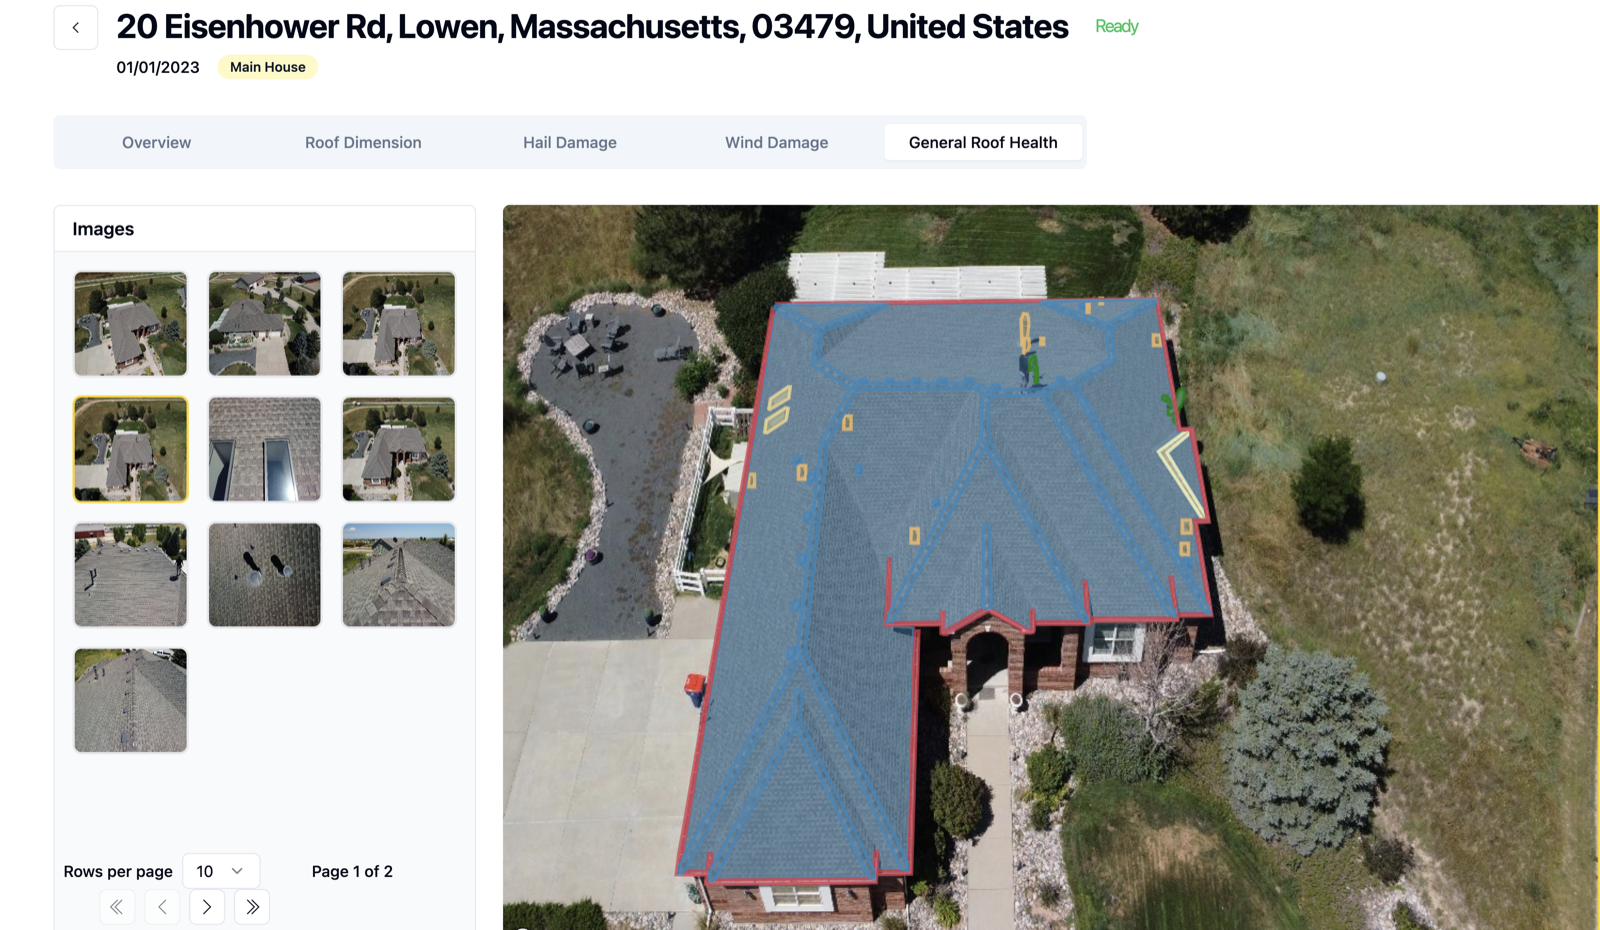Screen dimensions: 1600x930
Task: Click the Ready status label
Action: pyautogui.click(x=1116, y=26)
